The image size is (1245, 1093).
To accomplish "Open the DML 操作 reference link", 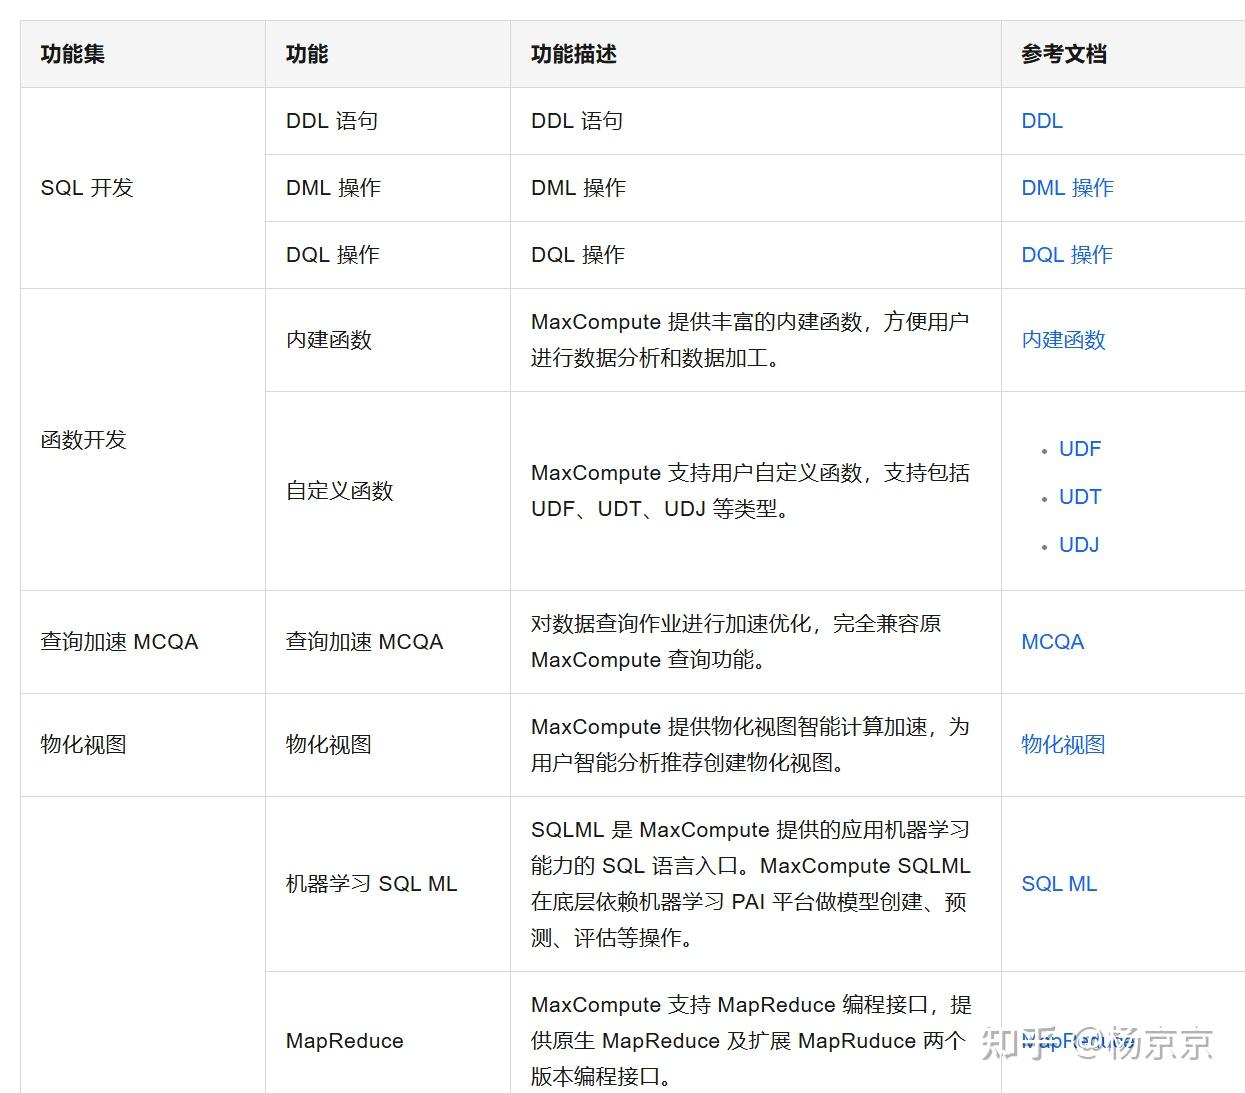I will coord(1066,187).
